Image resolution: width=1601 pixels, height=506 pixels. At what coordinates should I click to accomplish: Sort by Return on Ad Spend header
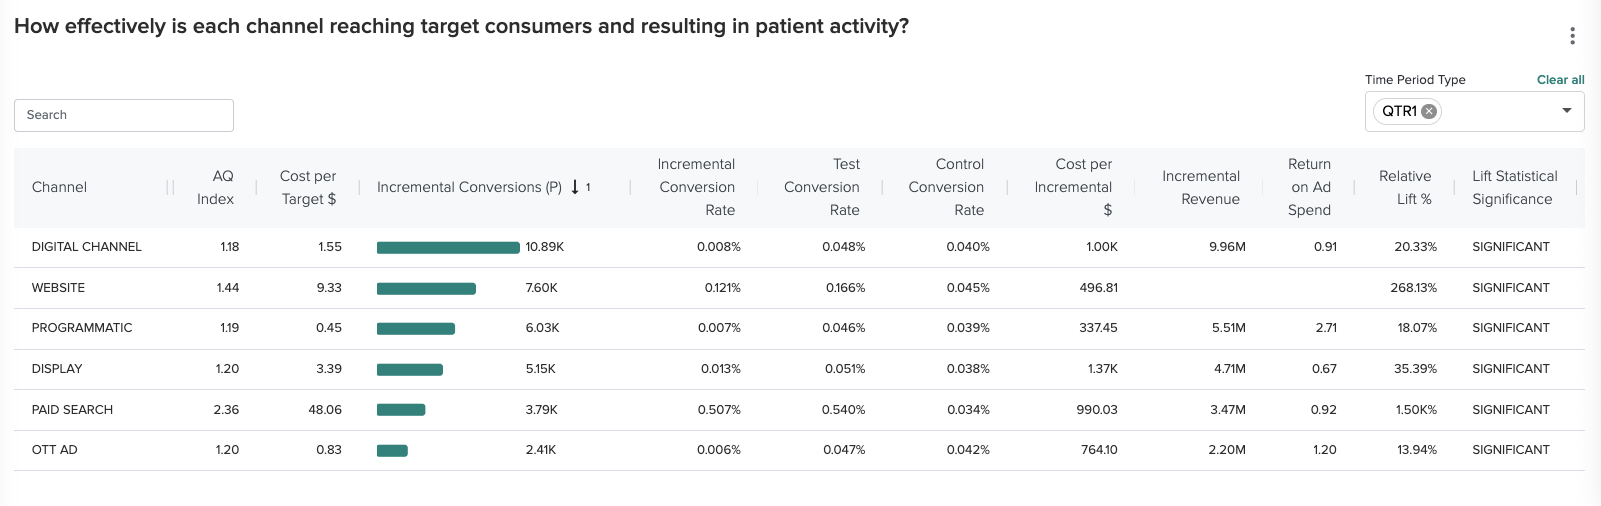(x=1310, y=187)
